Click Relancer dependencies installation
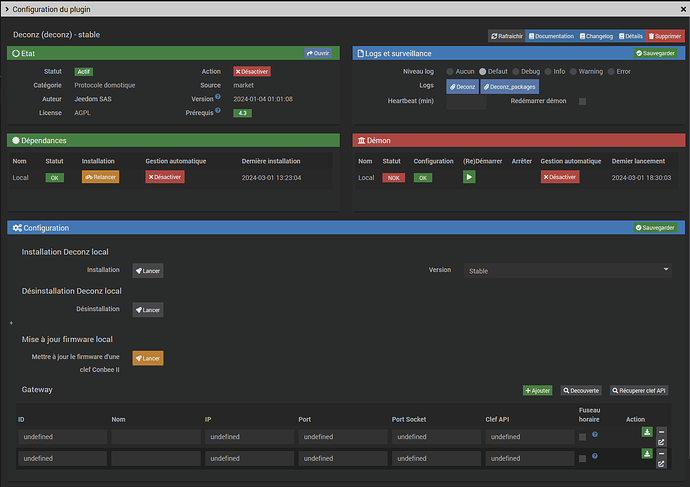The width and height of the screenshot is (690, 487). [x=100, y=177]
